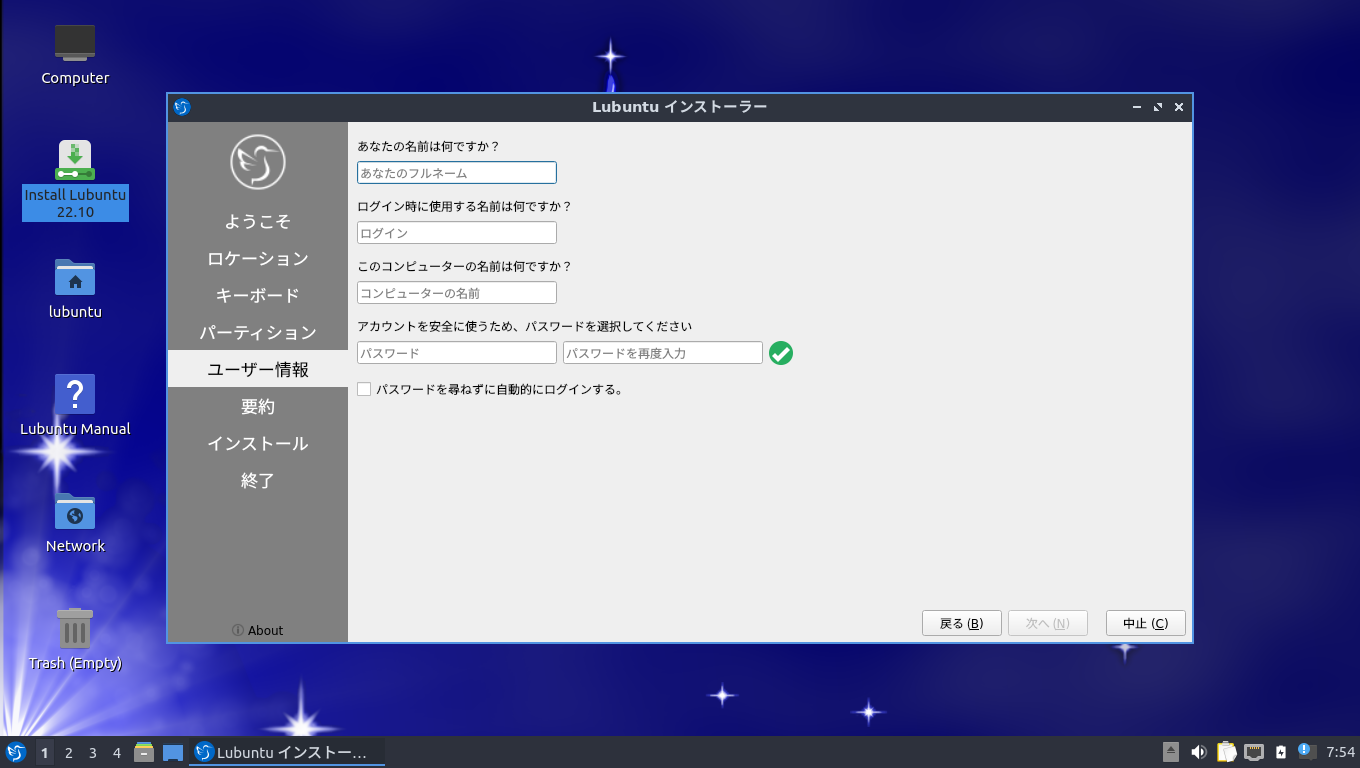
Task: Minimize the Lubuntu installer window
Action: click(1137, 107)
